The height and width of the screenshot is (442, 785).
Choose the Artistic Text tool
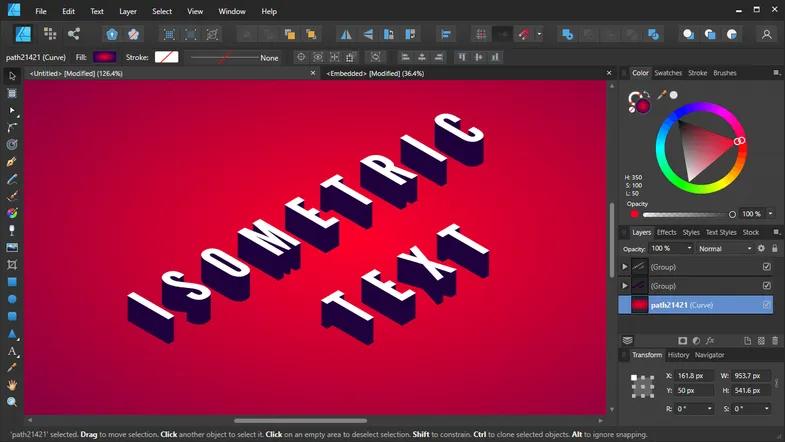click(x=12, y=351)
